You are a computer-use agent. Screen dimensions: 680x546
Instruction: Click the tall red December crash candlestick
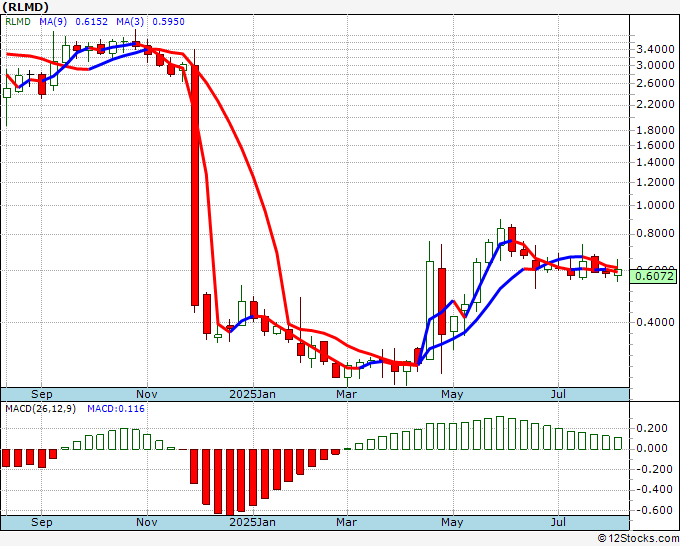tap(195, 185)
